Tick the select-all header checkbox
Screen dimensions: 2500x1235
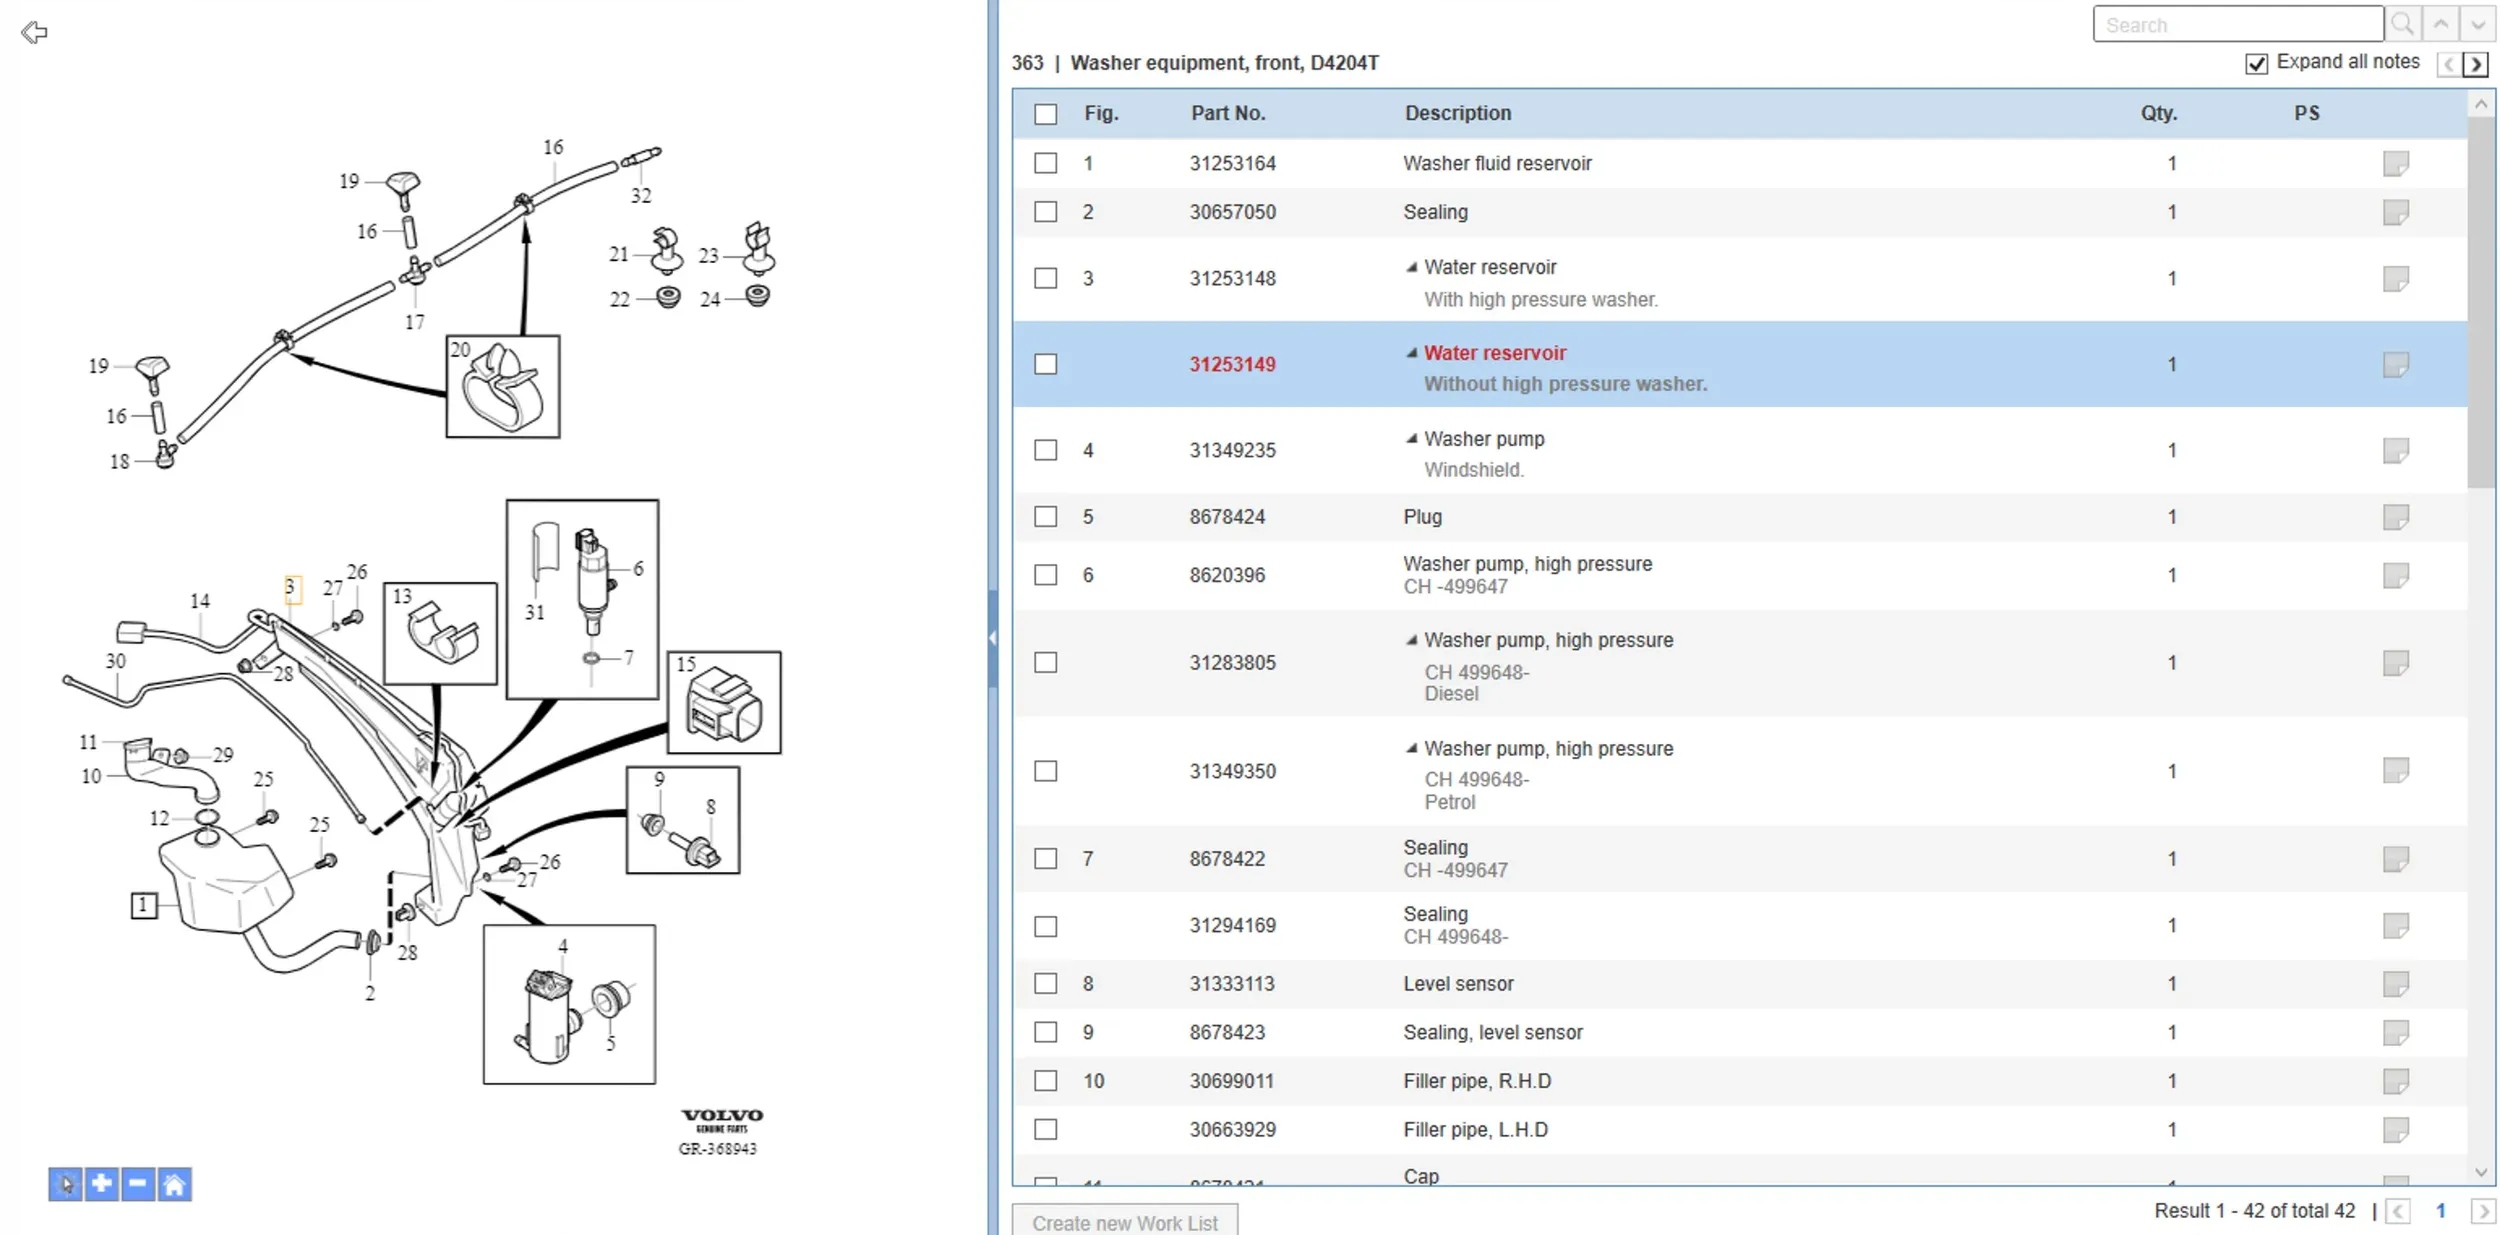point(1046,114)
